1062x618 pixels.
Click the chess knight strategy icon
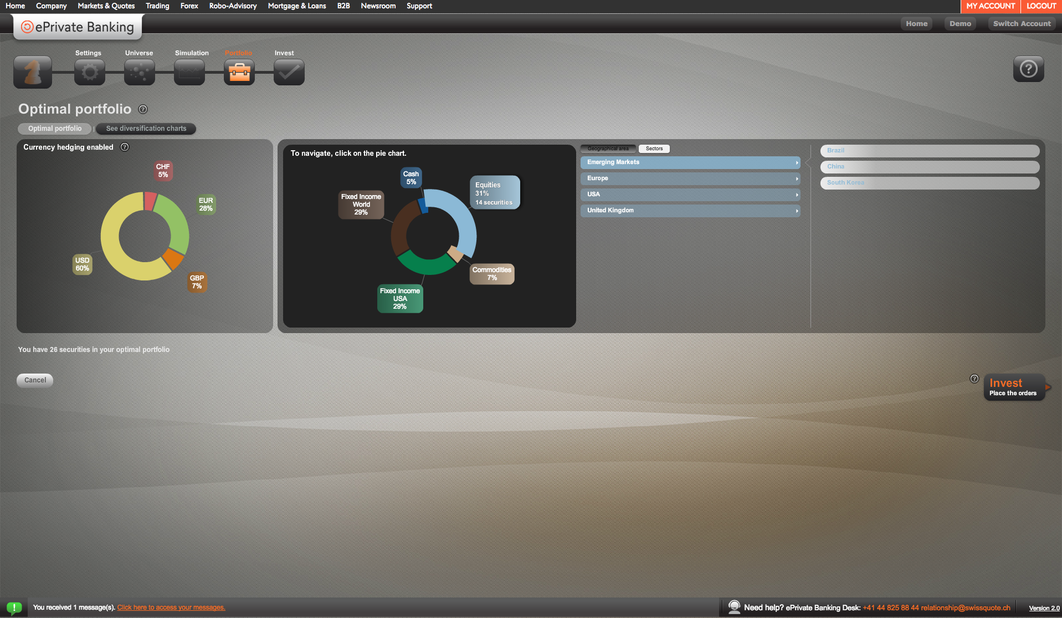pyautogui.click(x=32, y=72)
